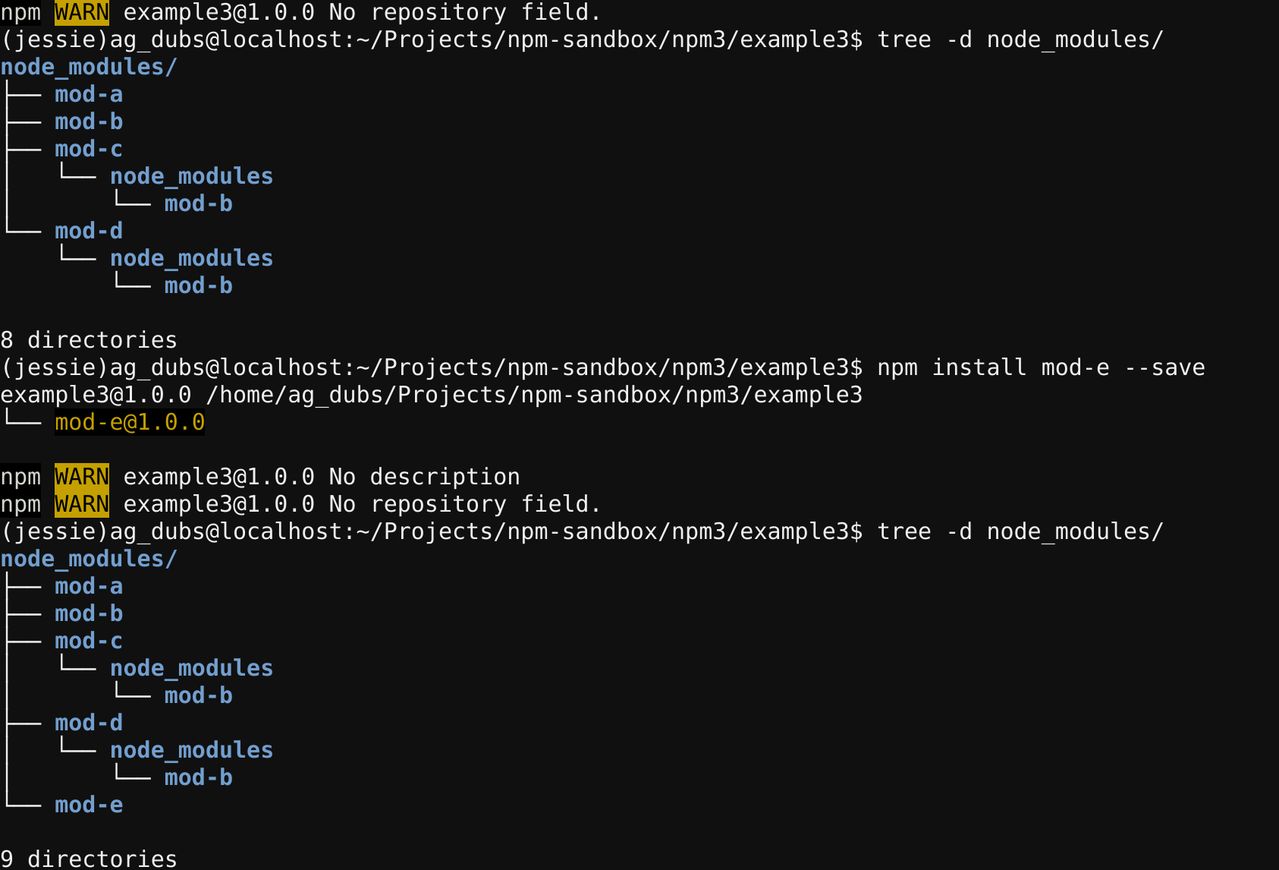Click mod-d in the first tree listing
Screen dimensions: 1279x870
point(89,231)
